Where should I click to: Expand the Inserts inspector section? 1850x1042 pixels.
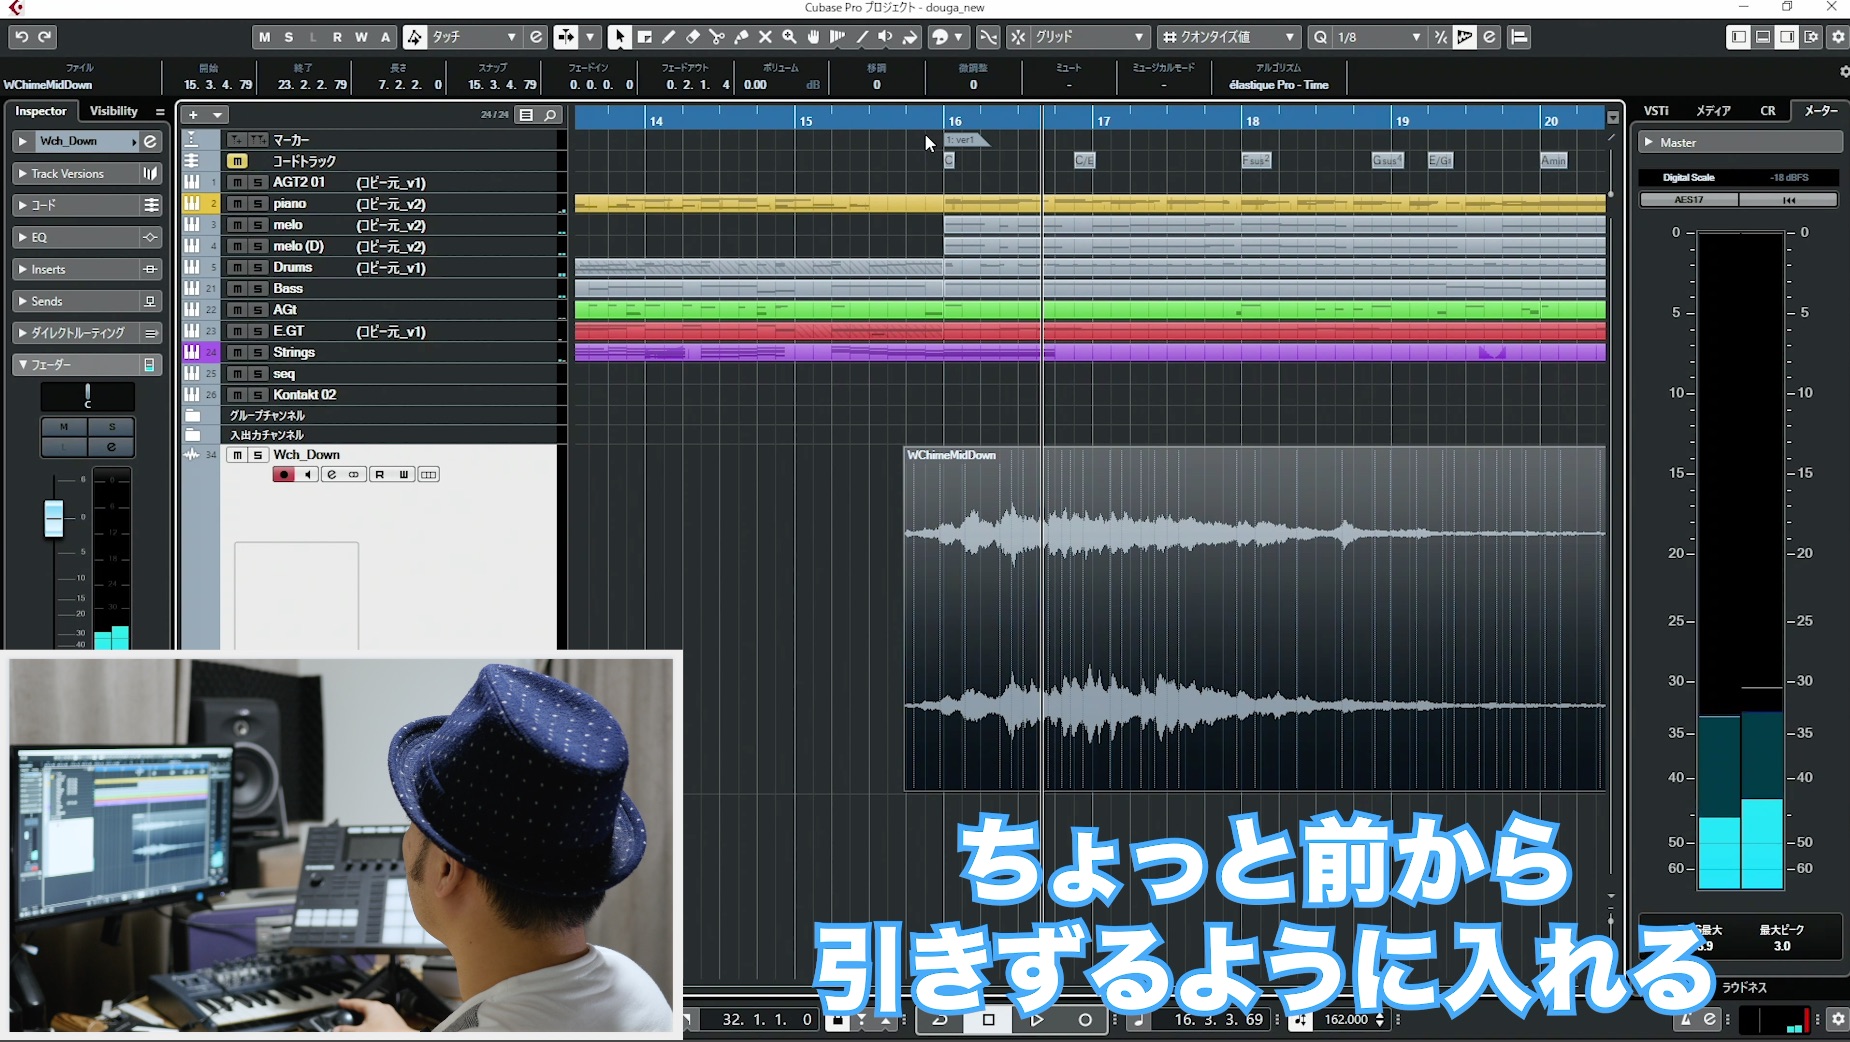click(75, 270)
